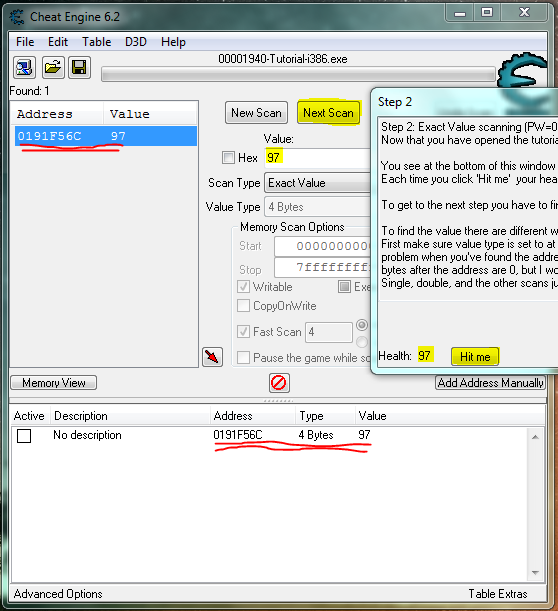Toggle the Hex checkbox
The image size is (558, 611).
point(228,157)
